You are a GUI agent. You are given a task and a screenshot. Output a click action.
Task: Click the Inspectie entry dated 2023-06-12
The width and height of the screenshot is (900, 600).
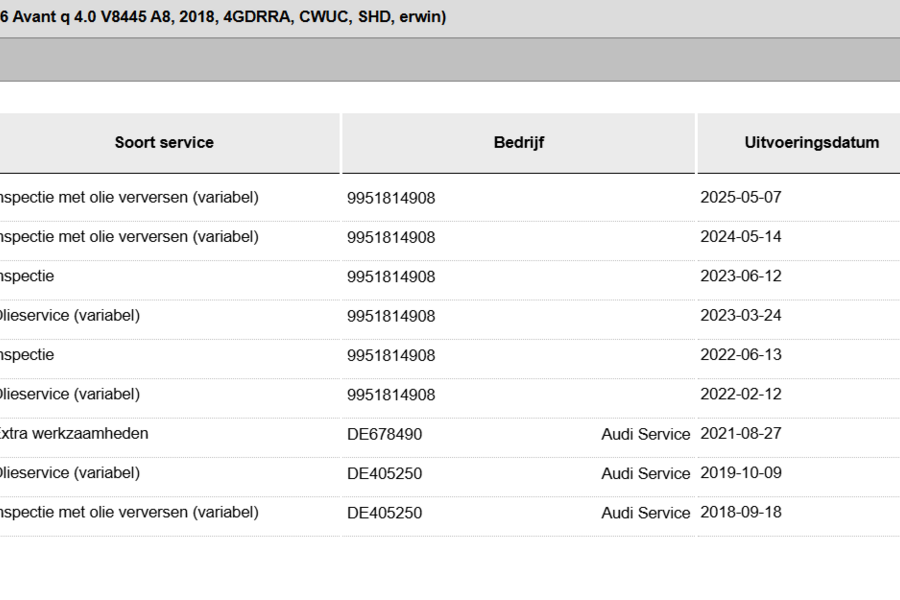(27, 276)
